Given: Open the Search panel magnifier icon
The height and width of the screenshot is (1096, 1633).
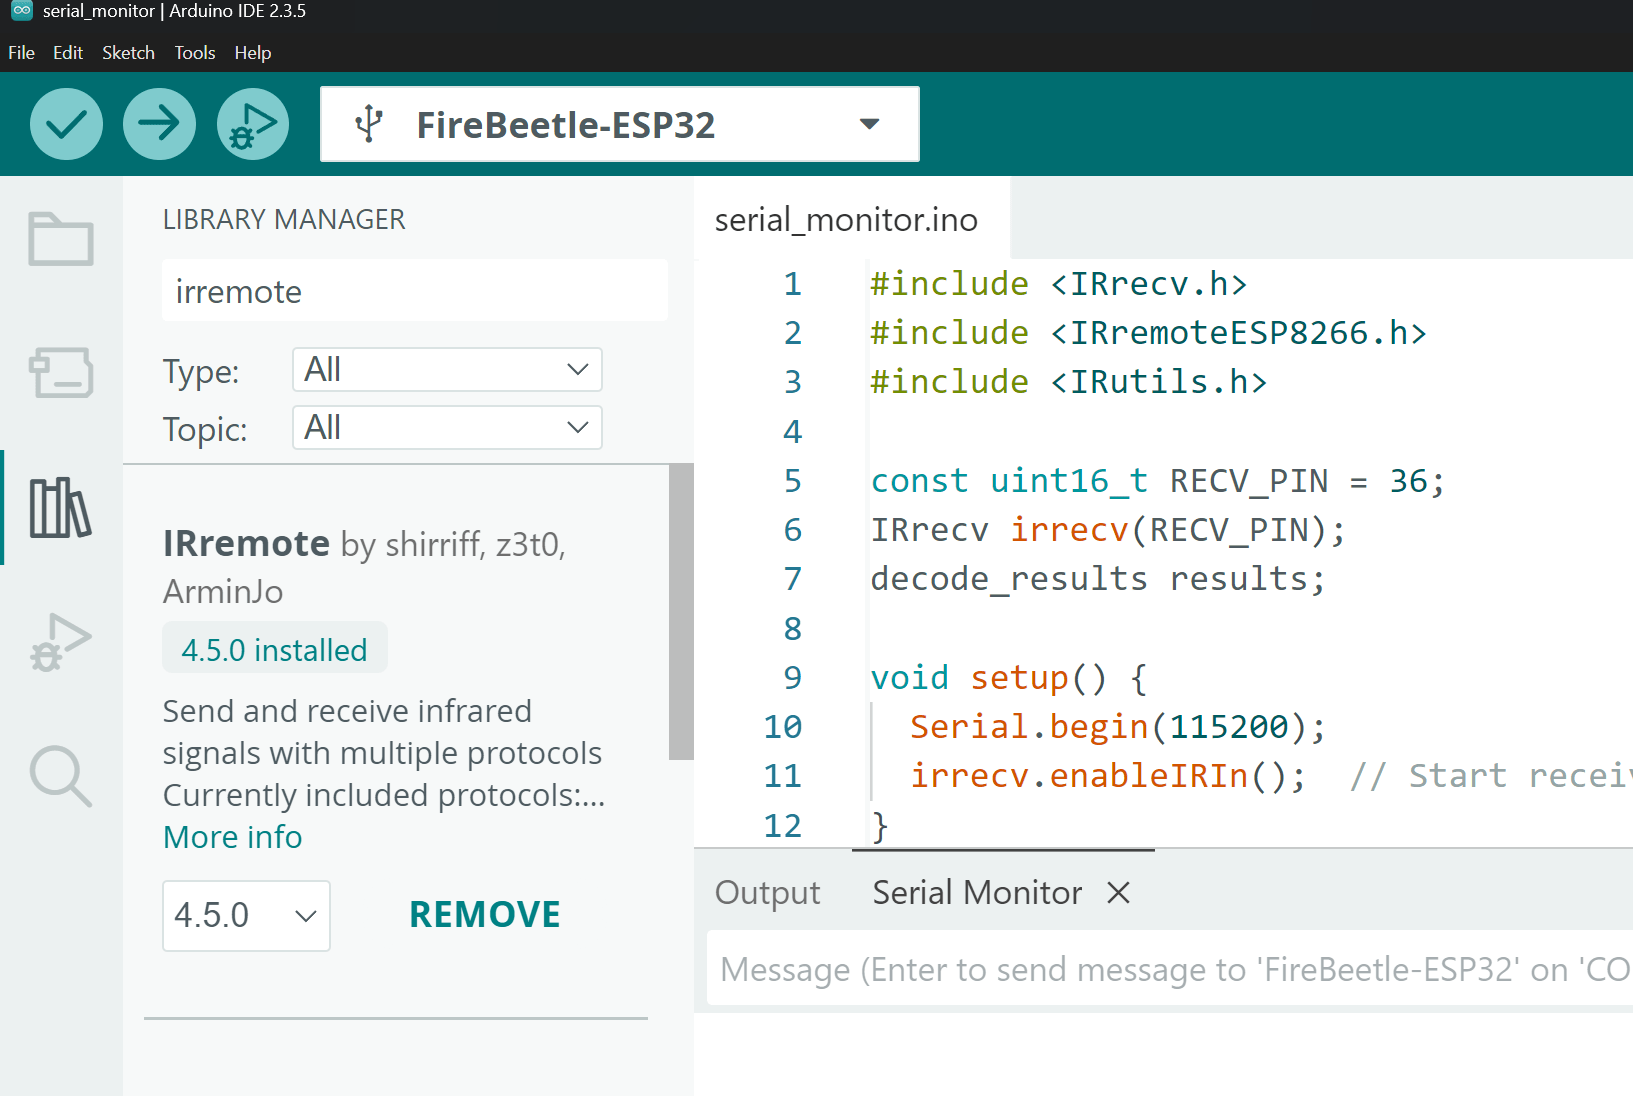Looking at the screenshot, I should coord(61,776).
